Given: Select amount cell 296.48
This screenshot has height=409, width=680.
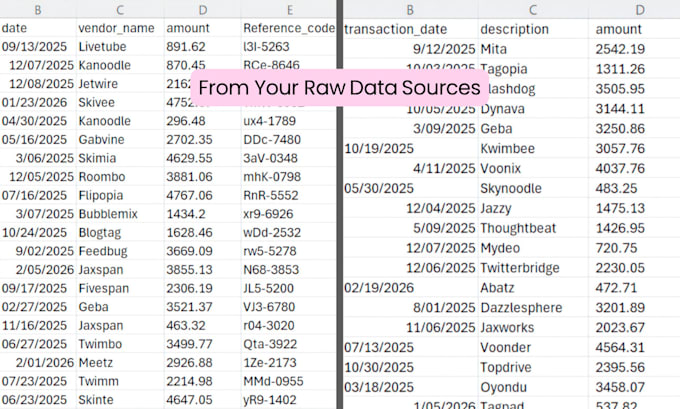Looking at the screenshot, I should (203, 121).
